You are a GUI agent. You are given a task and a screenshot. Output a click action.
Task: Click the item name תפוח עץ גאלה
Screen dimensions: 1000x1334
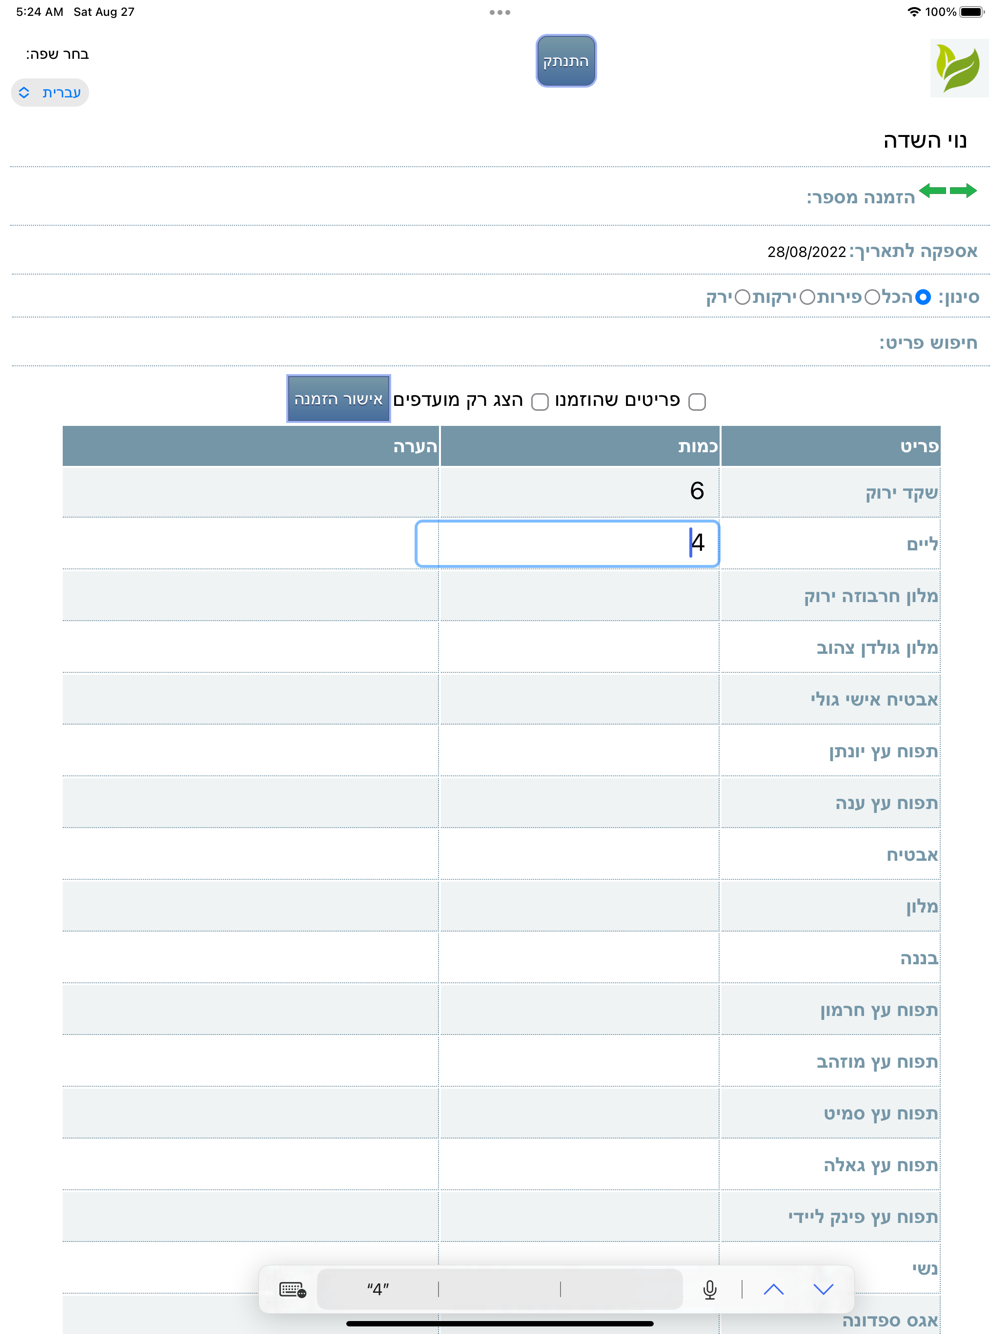click(881, 1165)
